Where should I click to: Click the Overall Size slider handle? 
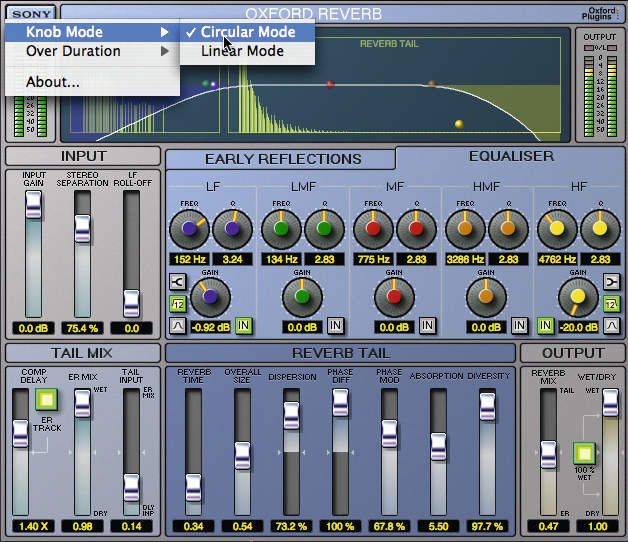[242, 456]
